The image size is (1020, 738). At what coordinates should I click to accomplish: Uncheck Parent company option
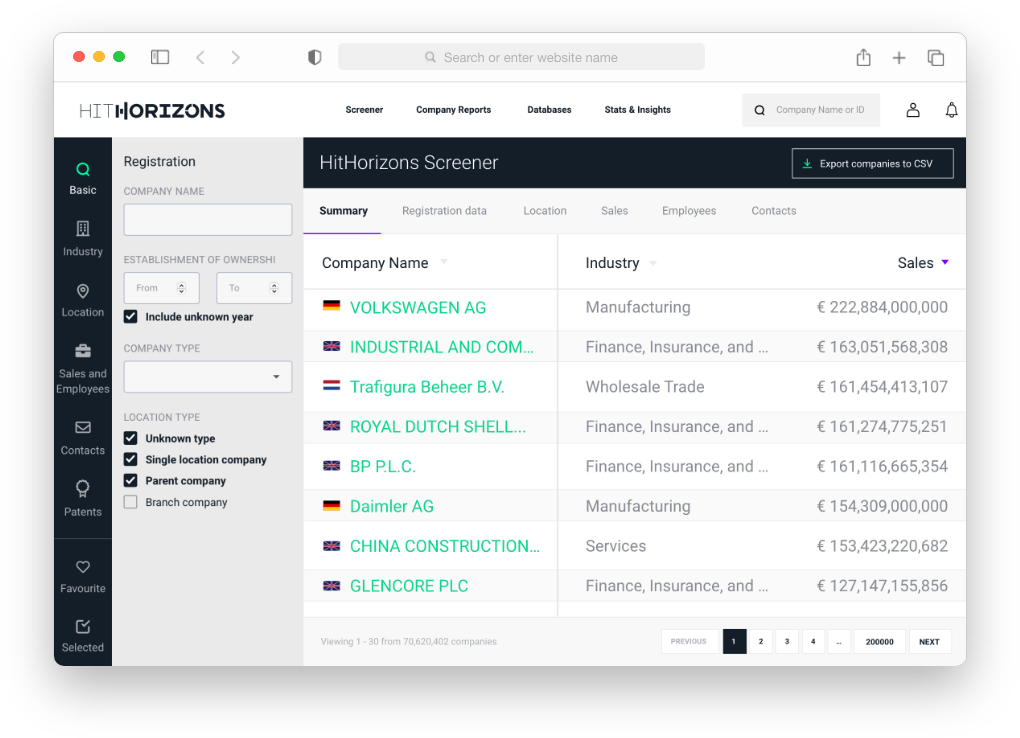pos(131,480)
